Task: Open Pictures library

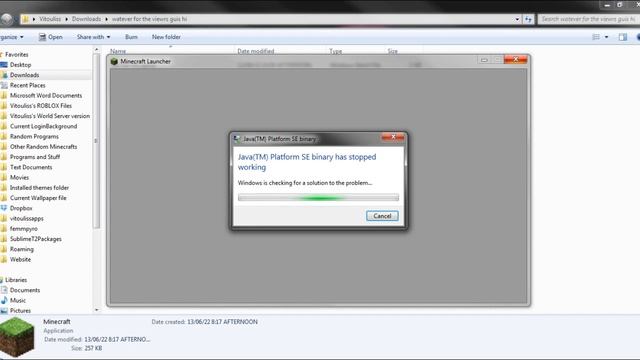Action: click(x=20, y=311)
